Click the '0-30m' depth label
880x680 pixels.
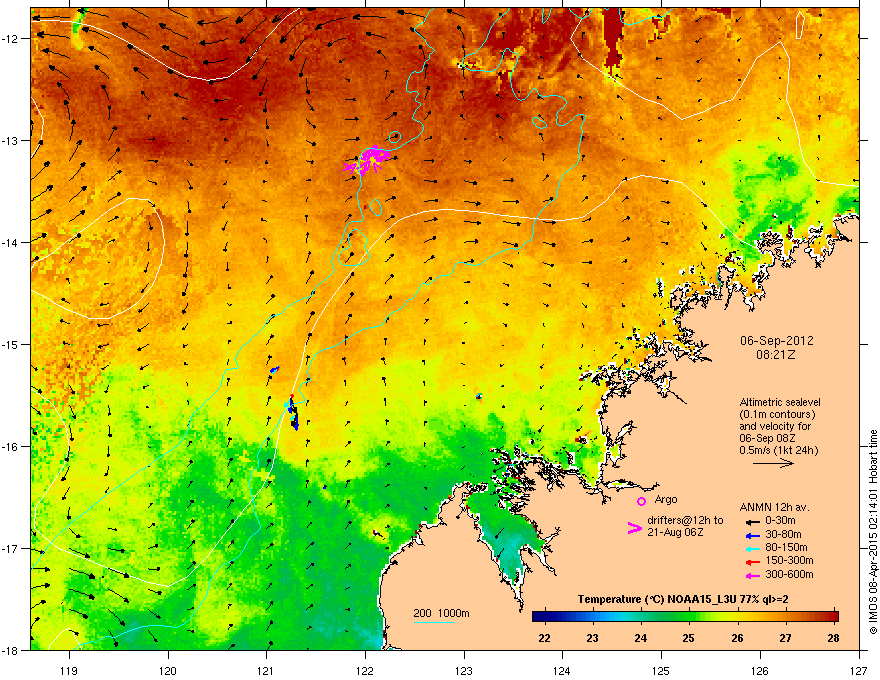[780, 521]
